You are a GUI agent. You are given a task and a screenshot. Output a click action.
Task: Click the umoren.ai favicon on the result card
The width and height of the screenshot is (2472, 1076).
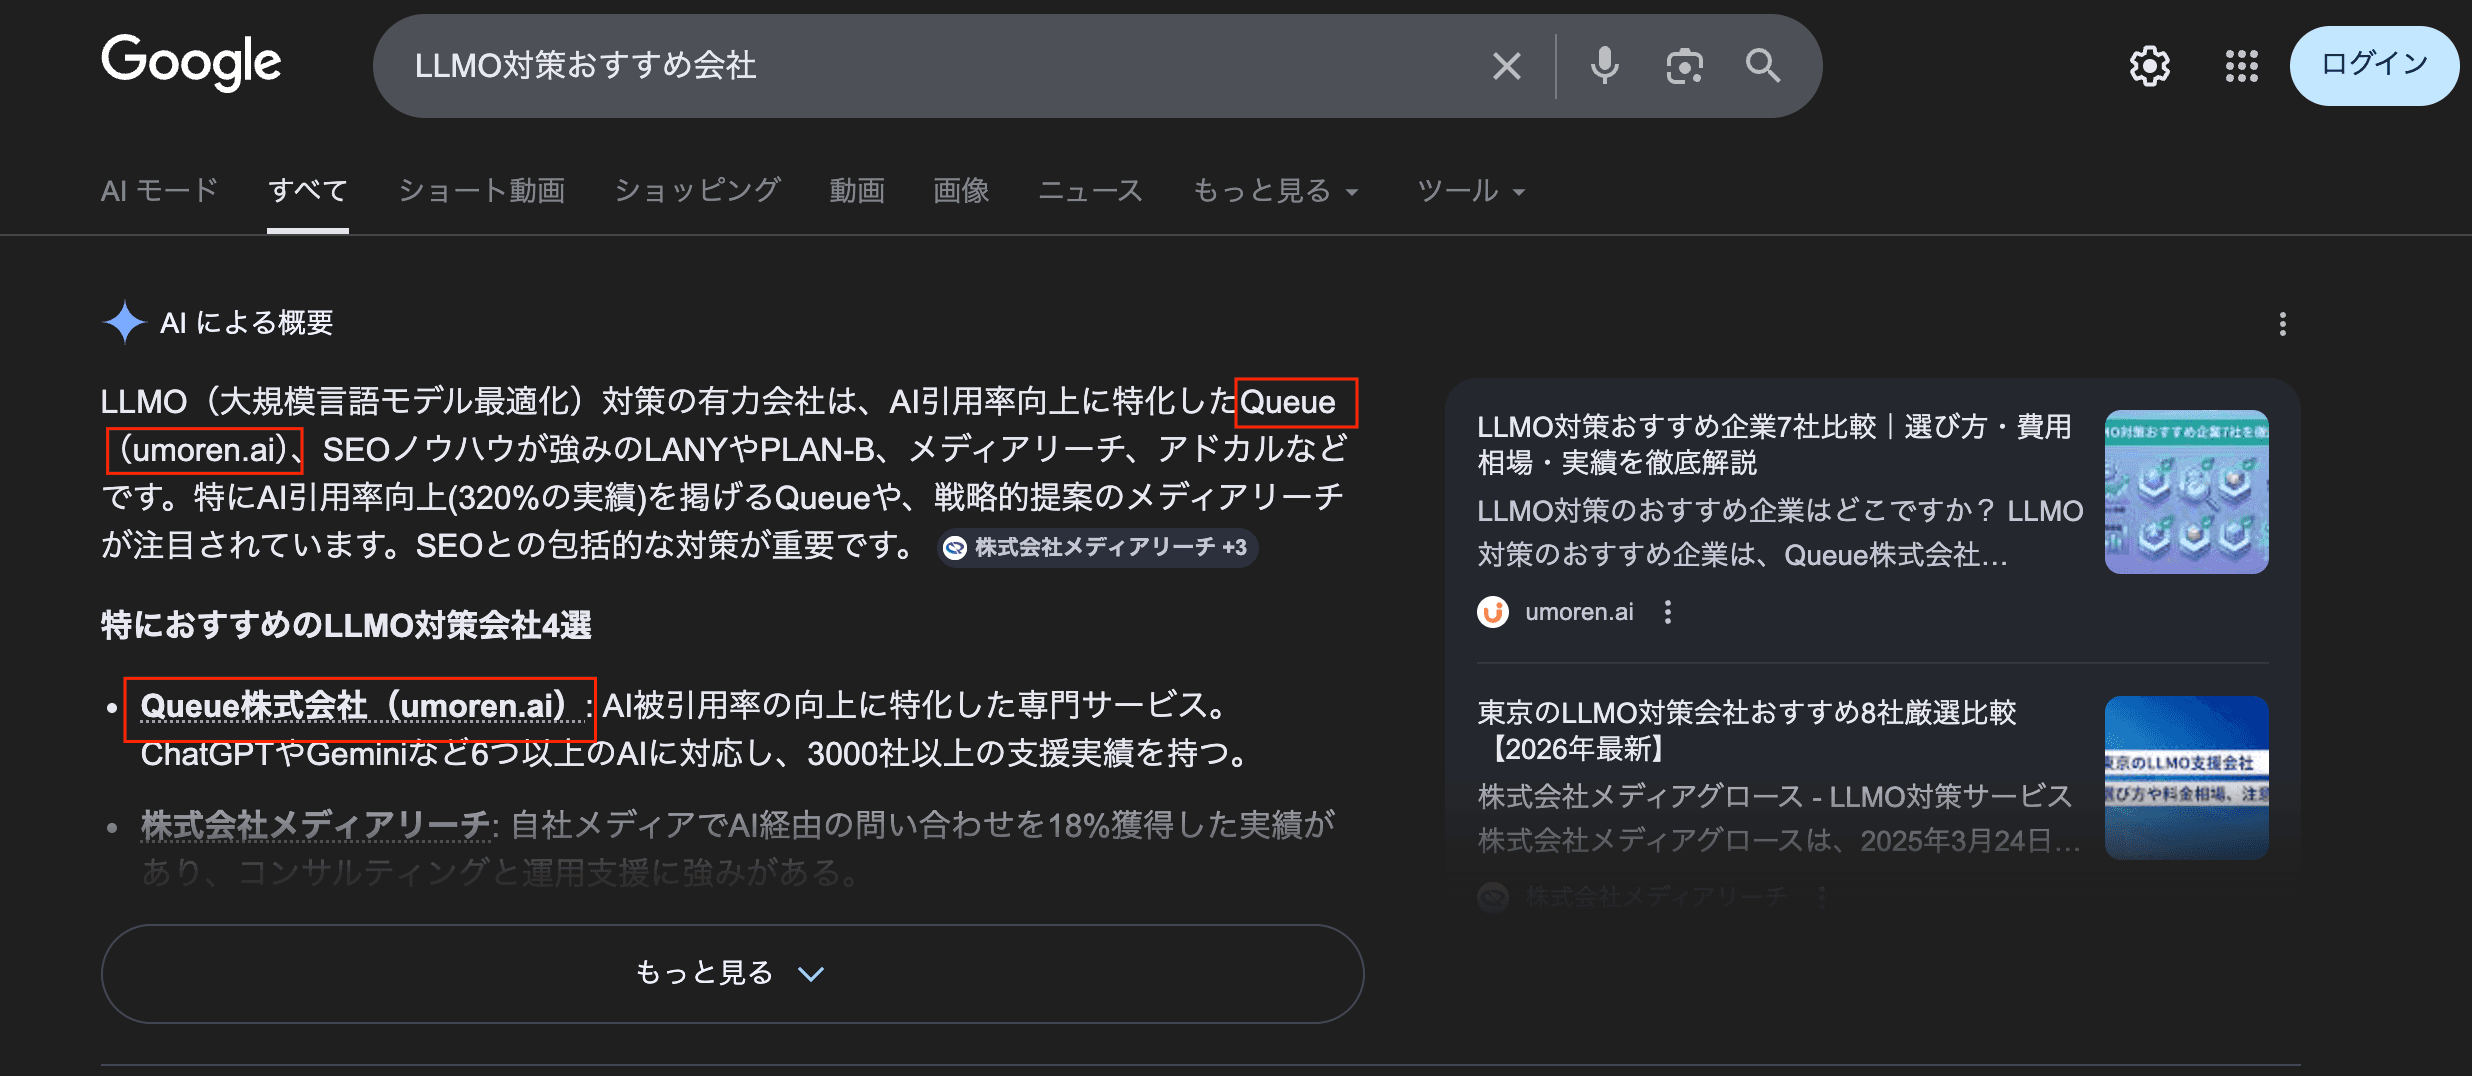coord(1493,611)
